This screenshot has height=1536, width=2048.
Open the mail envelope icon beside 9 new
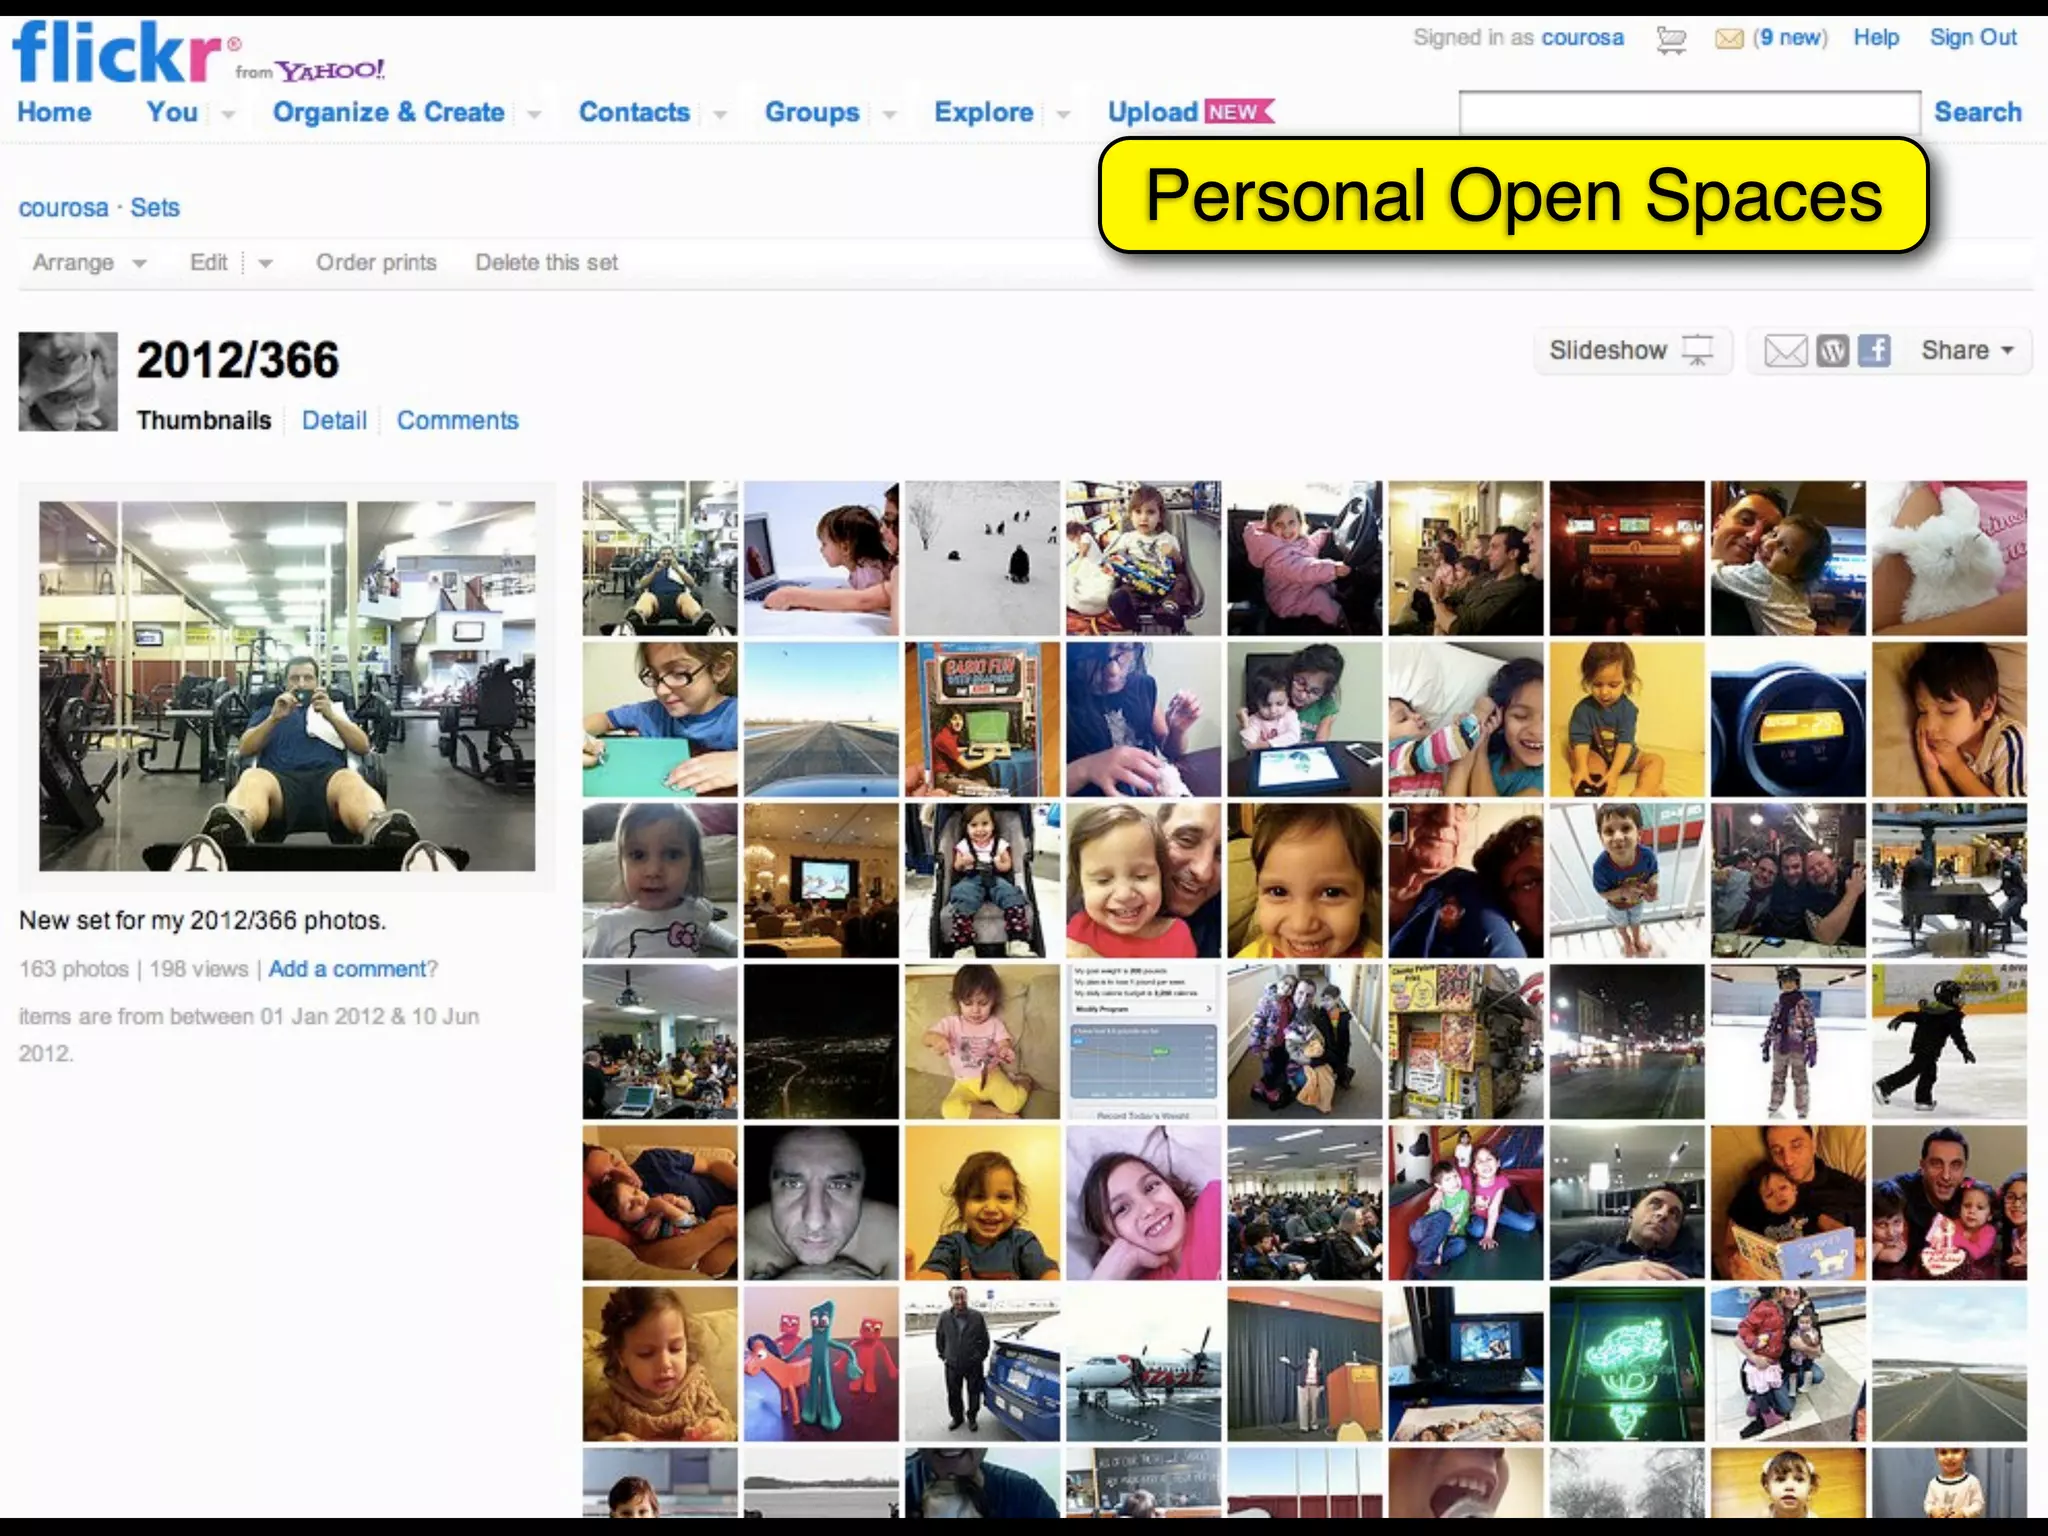pos(1729,39)
